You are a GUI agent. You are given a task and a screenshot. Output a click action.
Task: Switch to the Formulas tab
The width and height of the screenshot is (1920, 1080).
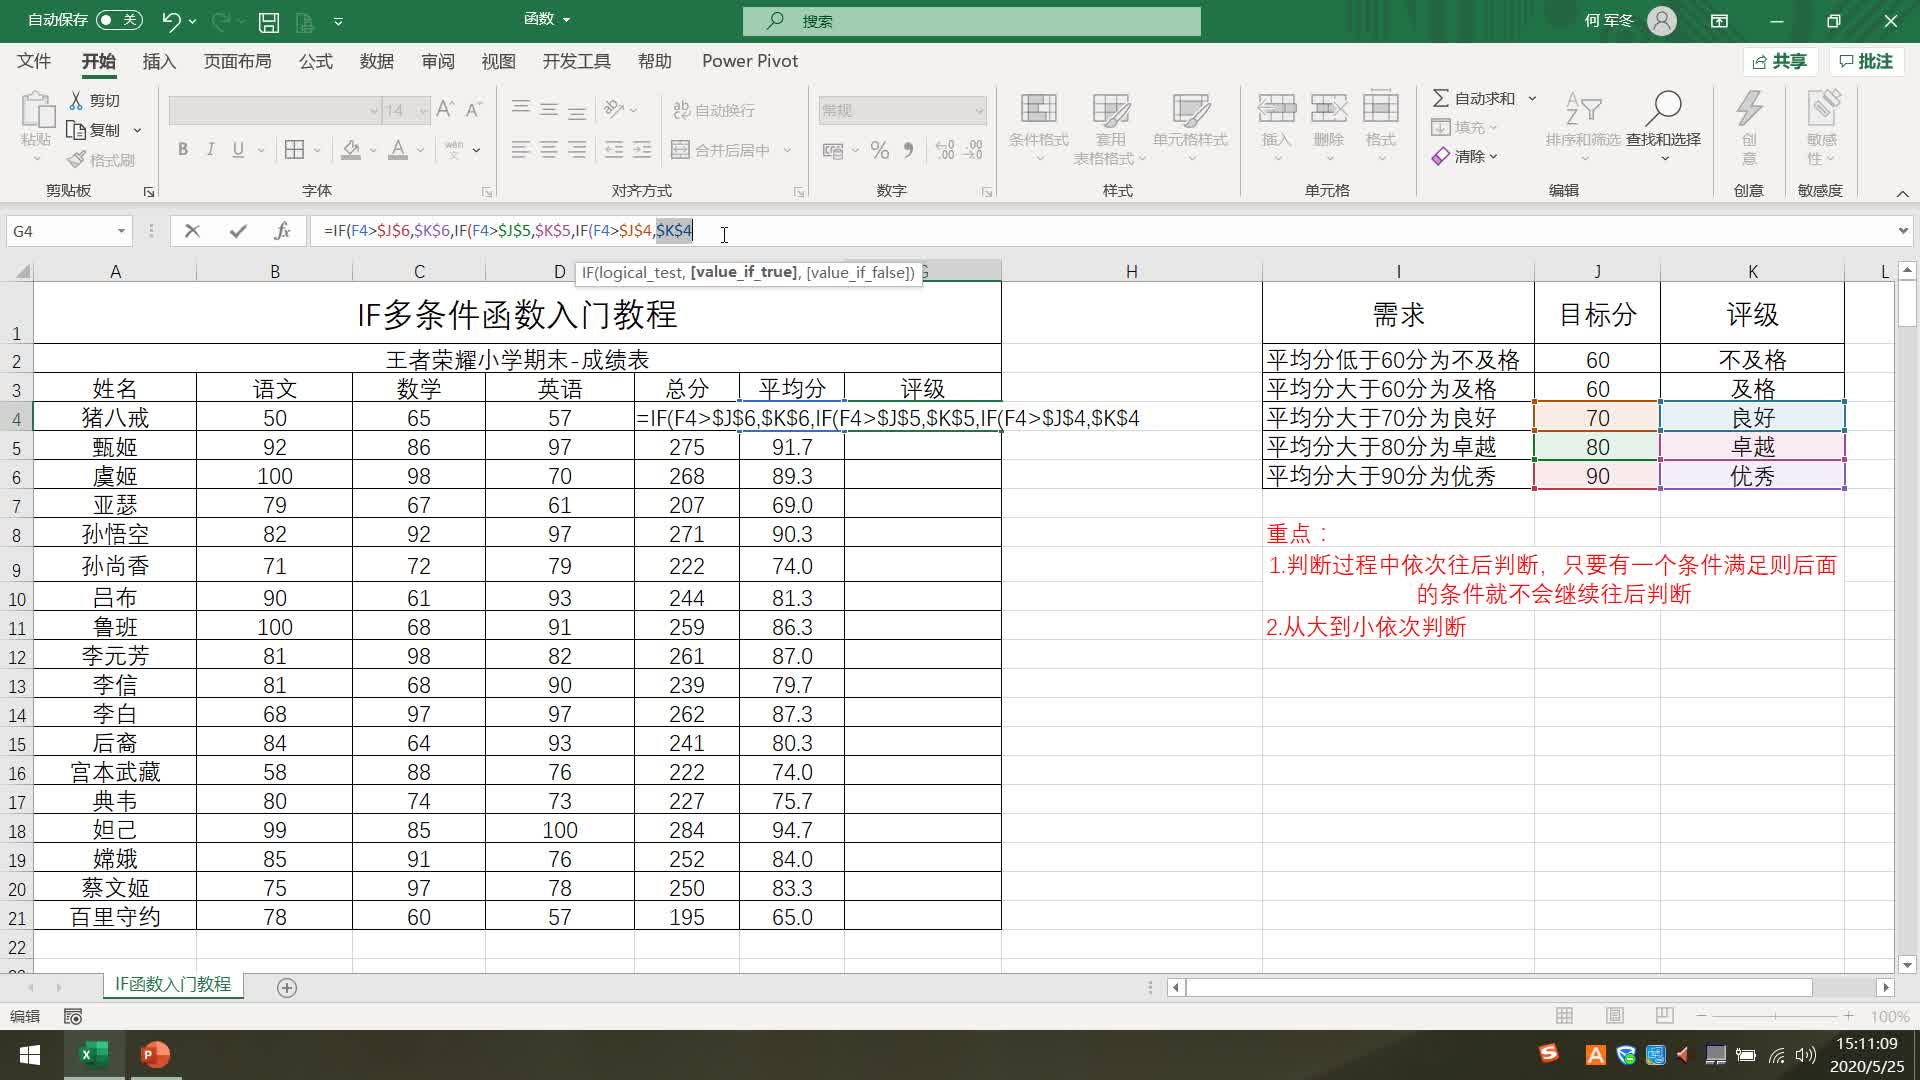pos(315,61)
